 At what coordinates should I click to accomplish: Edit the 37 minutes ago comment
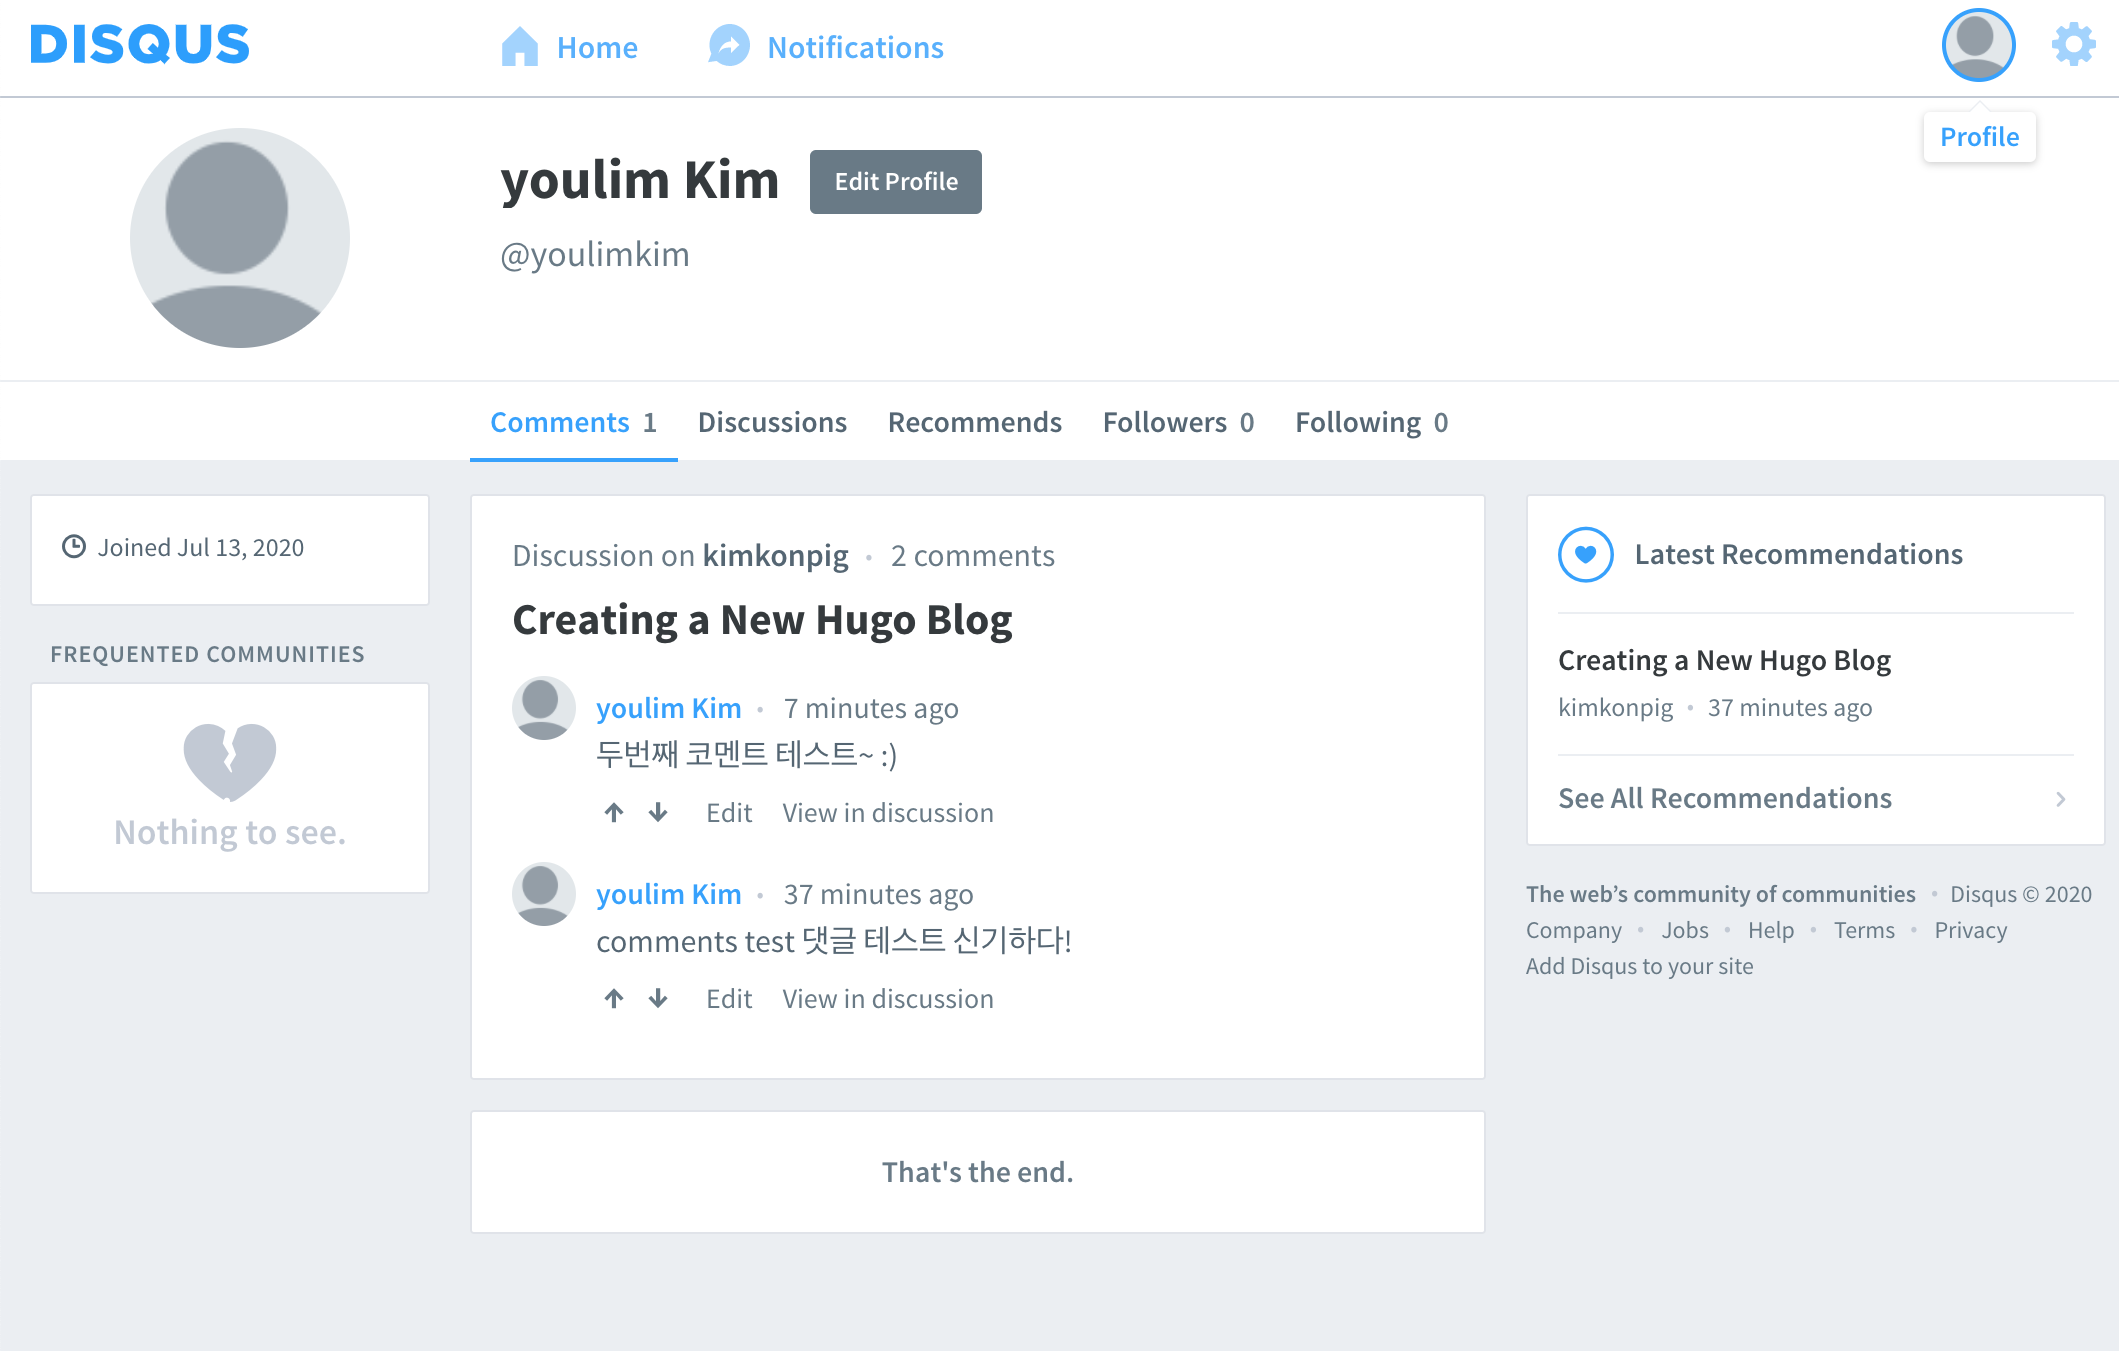point(729,999)
